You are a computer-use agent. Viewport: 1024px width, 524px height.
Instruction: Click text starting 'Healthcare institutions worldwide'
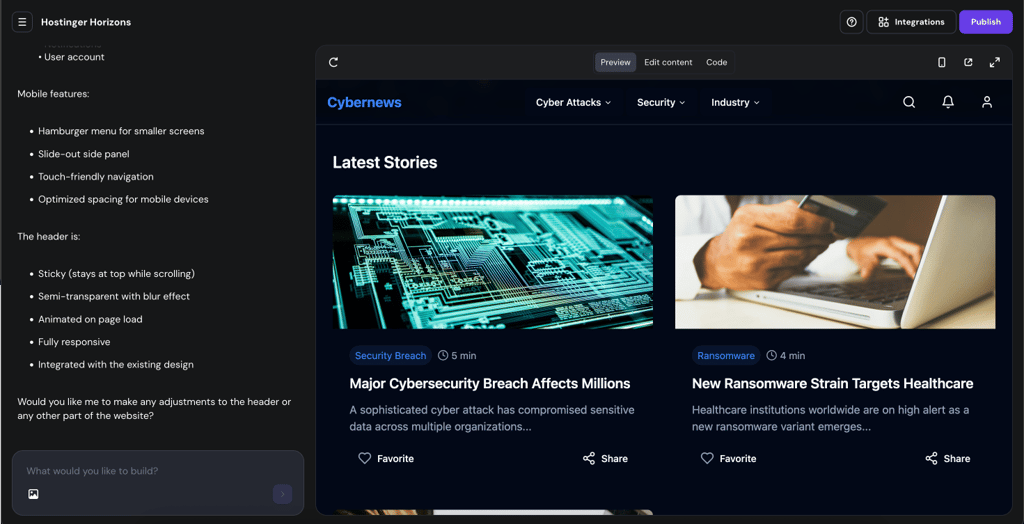(831, 418)
